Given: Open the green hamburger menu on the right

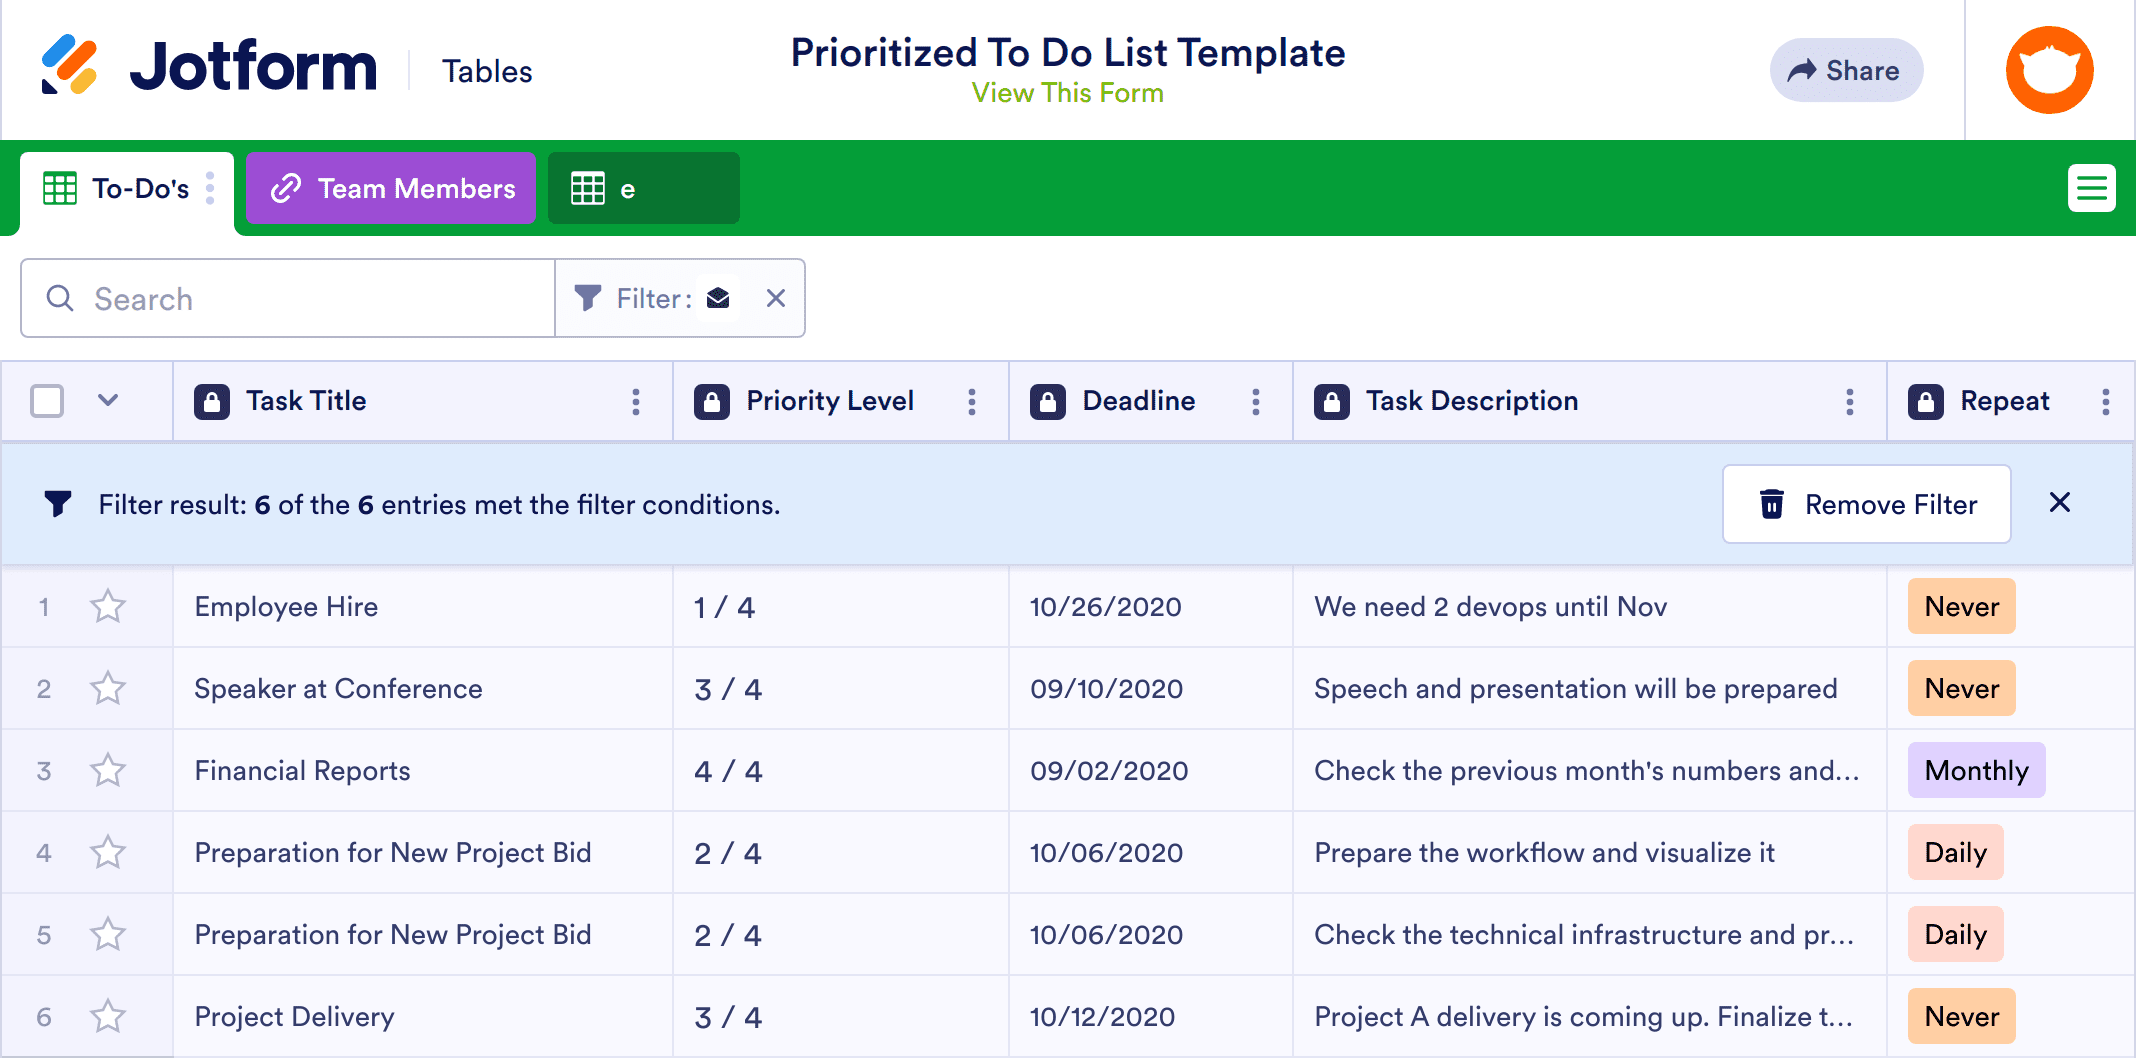Looking at the screenshot, I should tap(2092, 188).
